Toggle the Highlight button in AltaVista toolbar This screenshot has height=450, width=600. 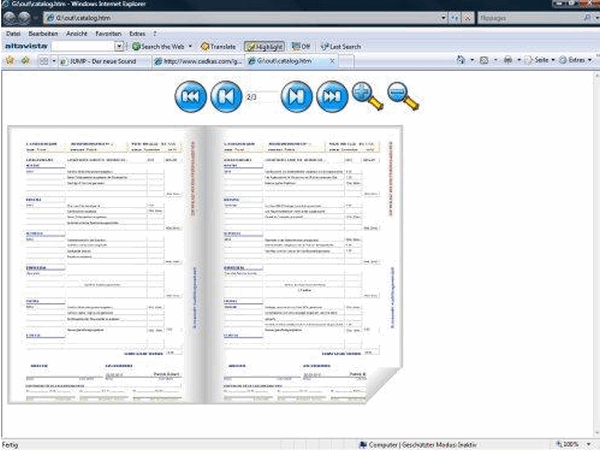[265, 46]
